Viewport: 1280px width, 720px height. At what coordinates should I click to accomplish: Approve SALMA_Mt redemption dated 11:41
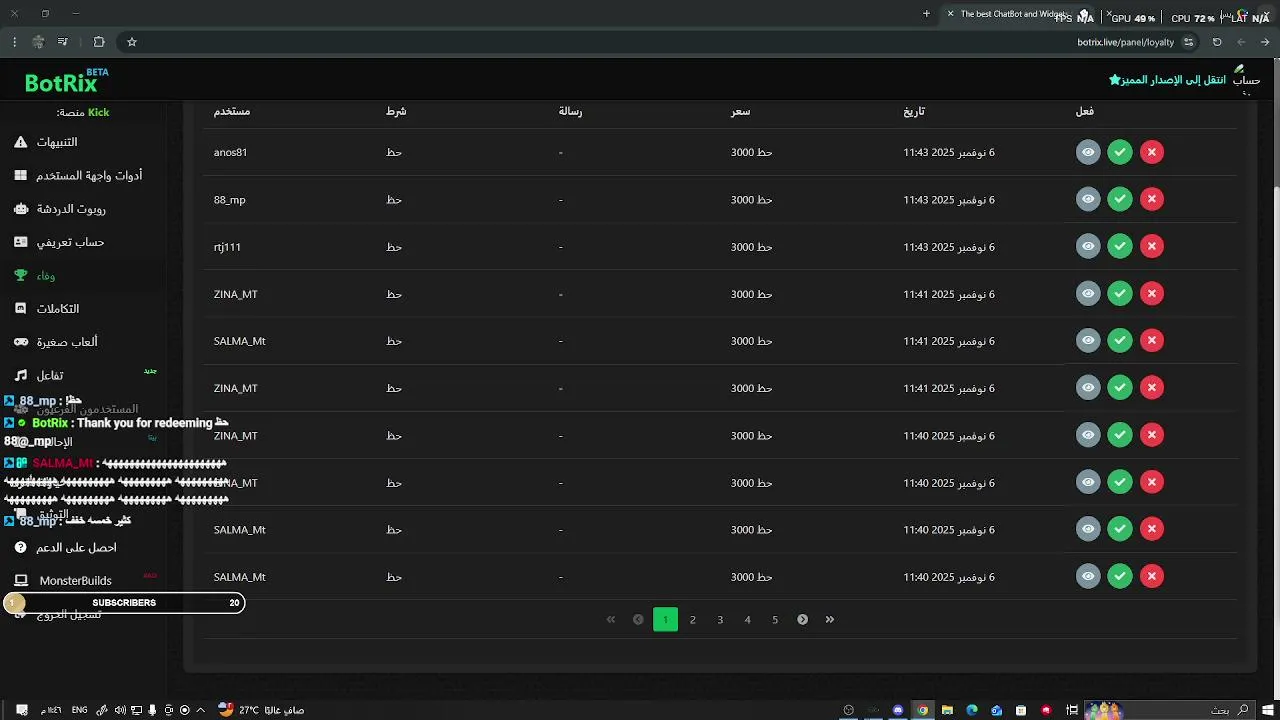click(x=1120, y=340)
